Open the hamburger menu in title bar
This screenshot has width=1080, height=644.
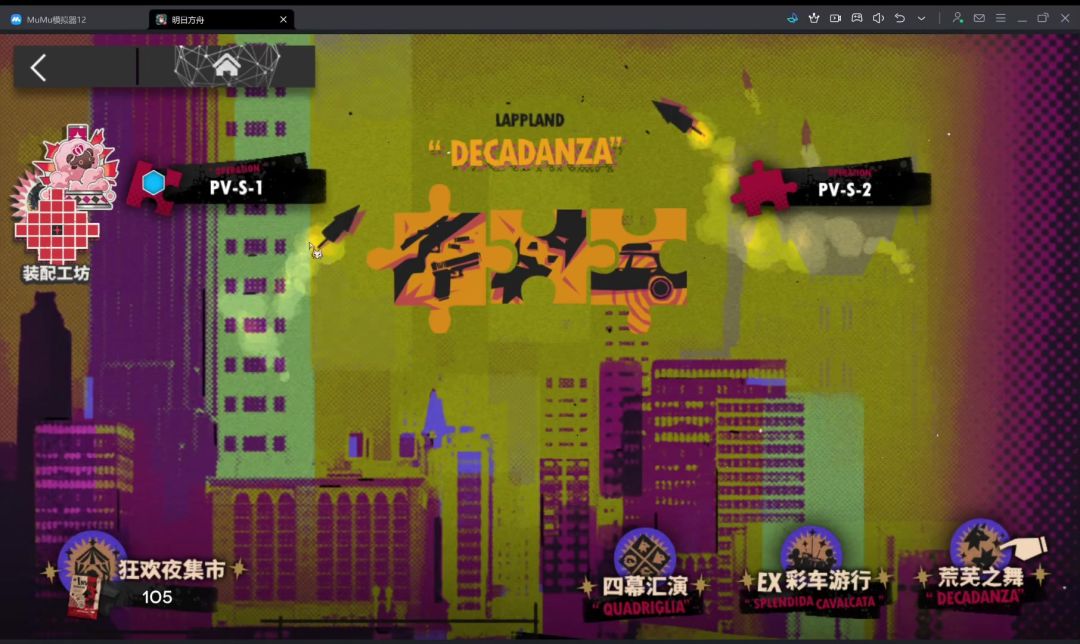pos(1000,19)
